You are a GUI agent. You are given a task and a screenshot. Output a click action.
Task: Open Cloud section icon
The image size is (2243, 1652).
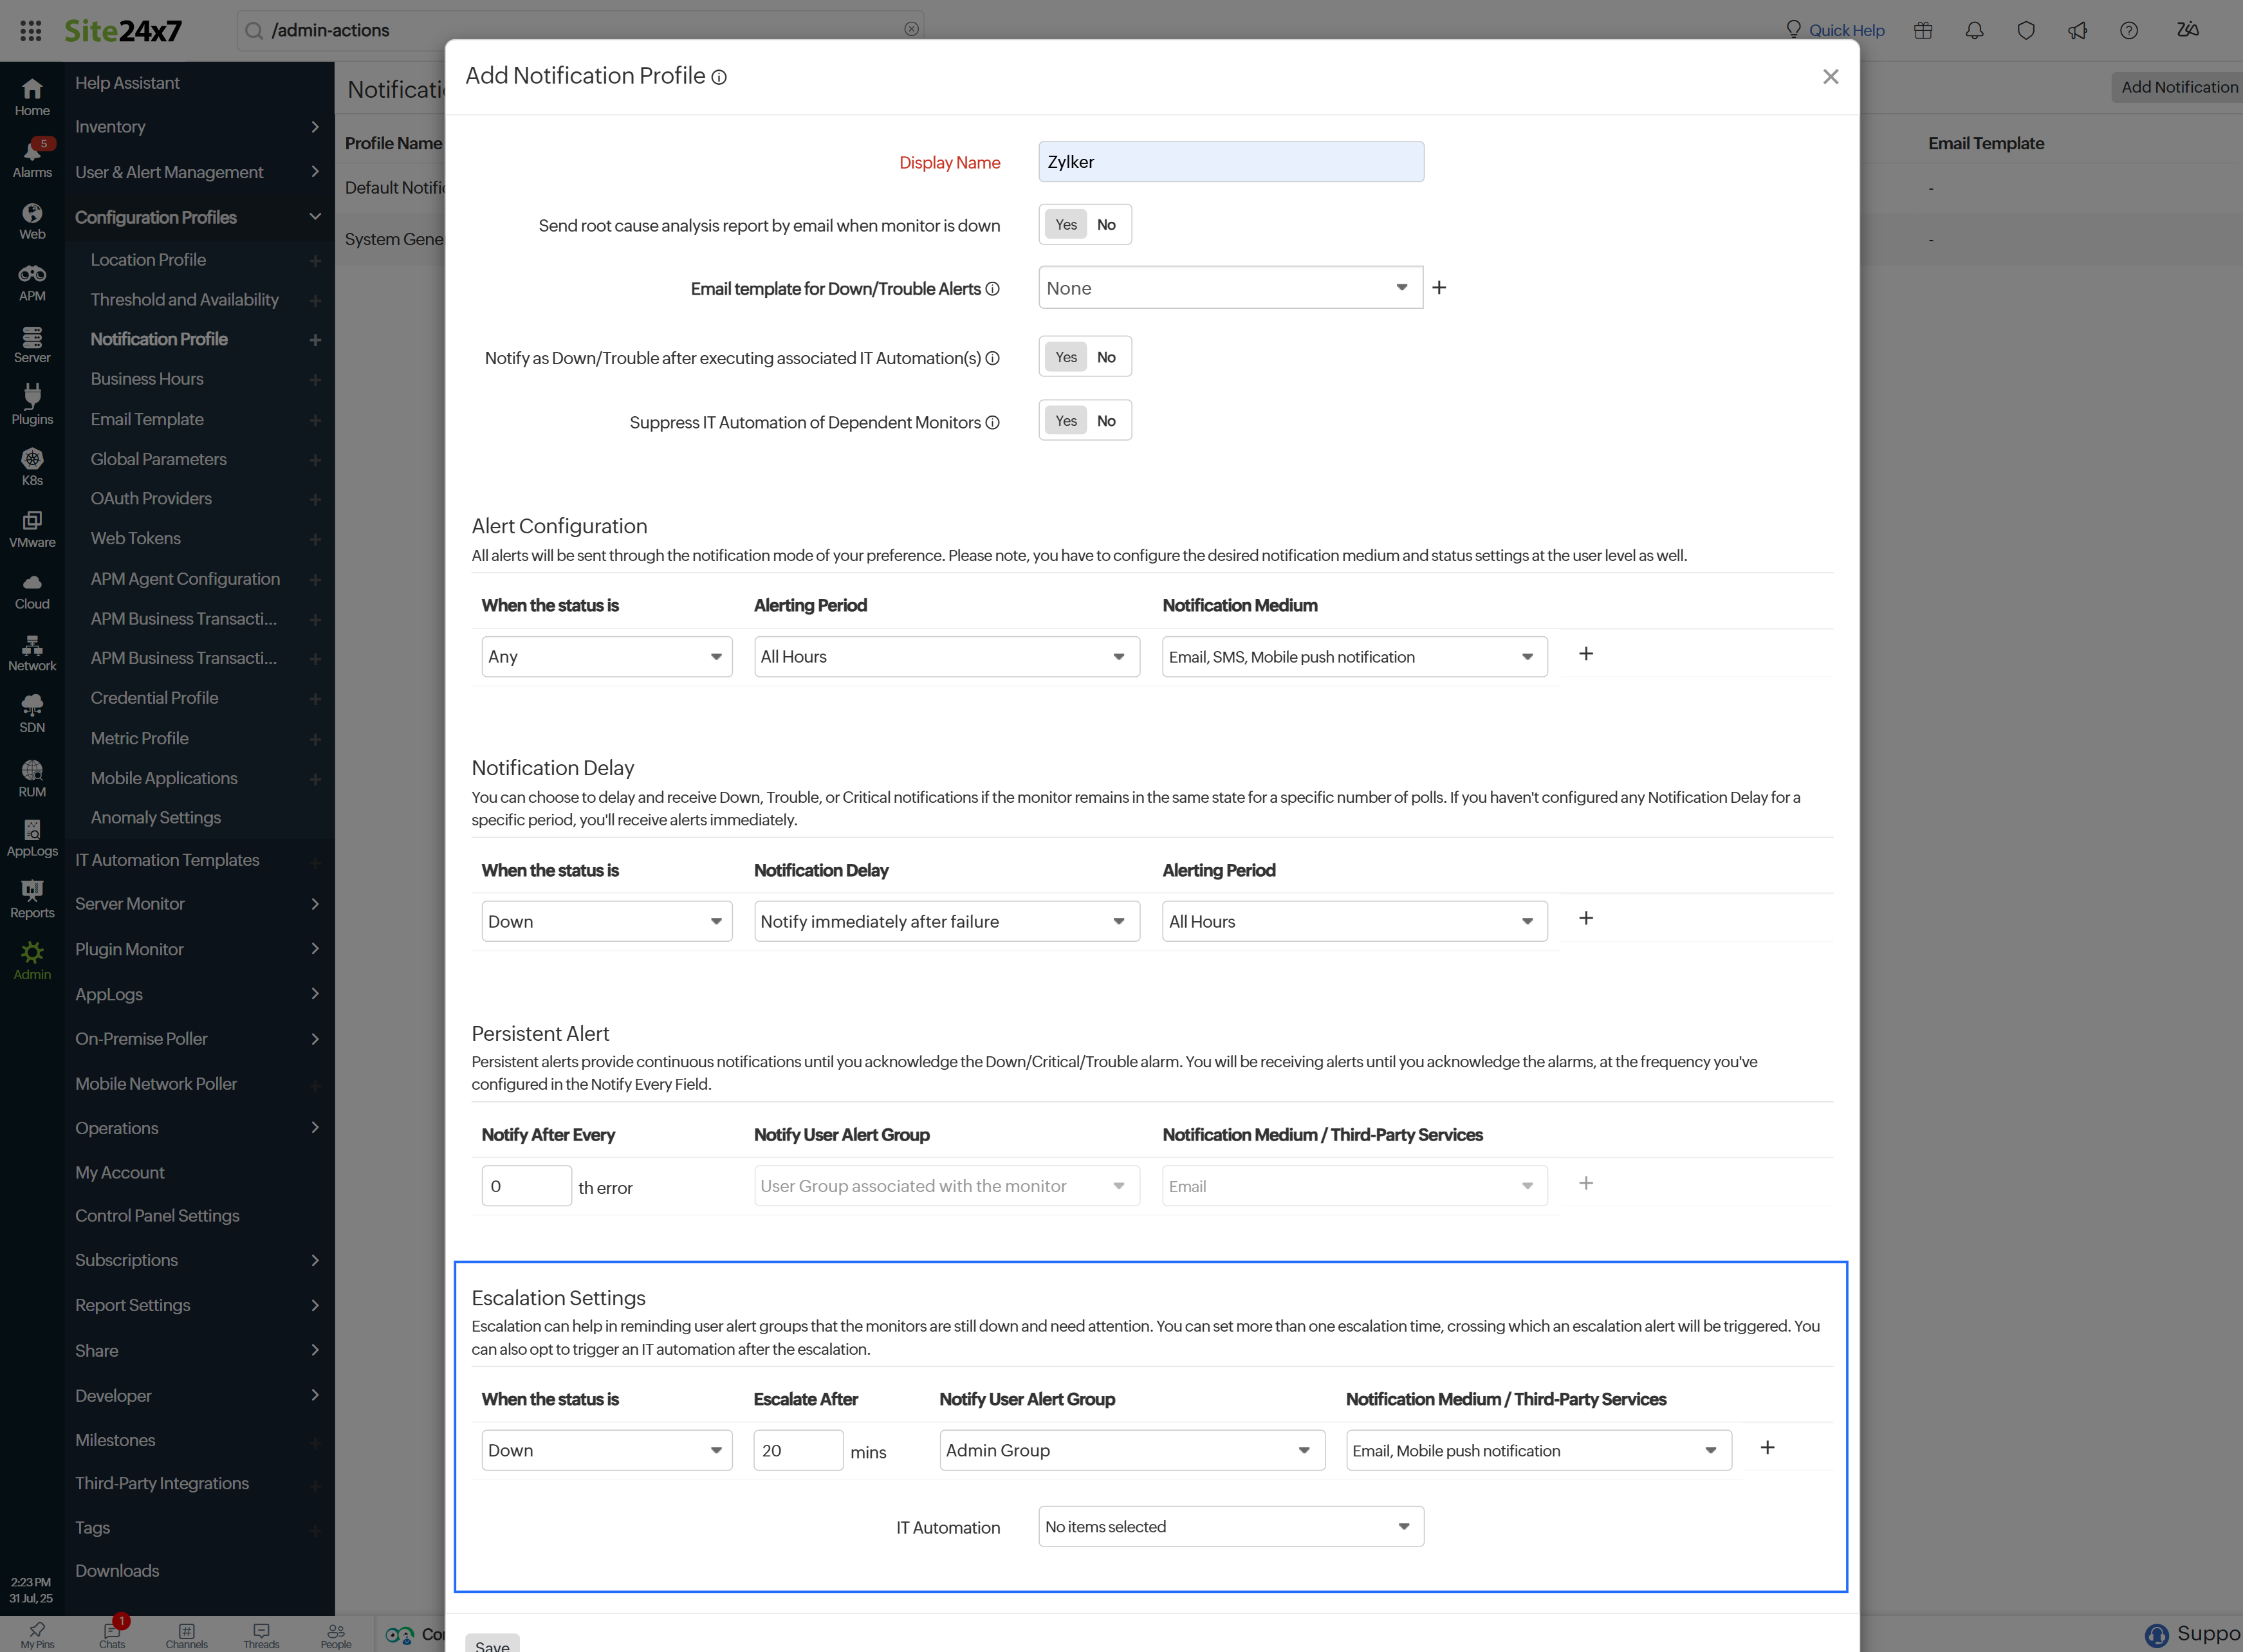(32, 592)
